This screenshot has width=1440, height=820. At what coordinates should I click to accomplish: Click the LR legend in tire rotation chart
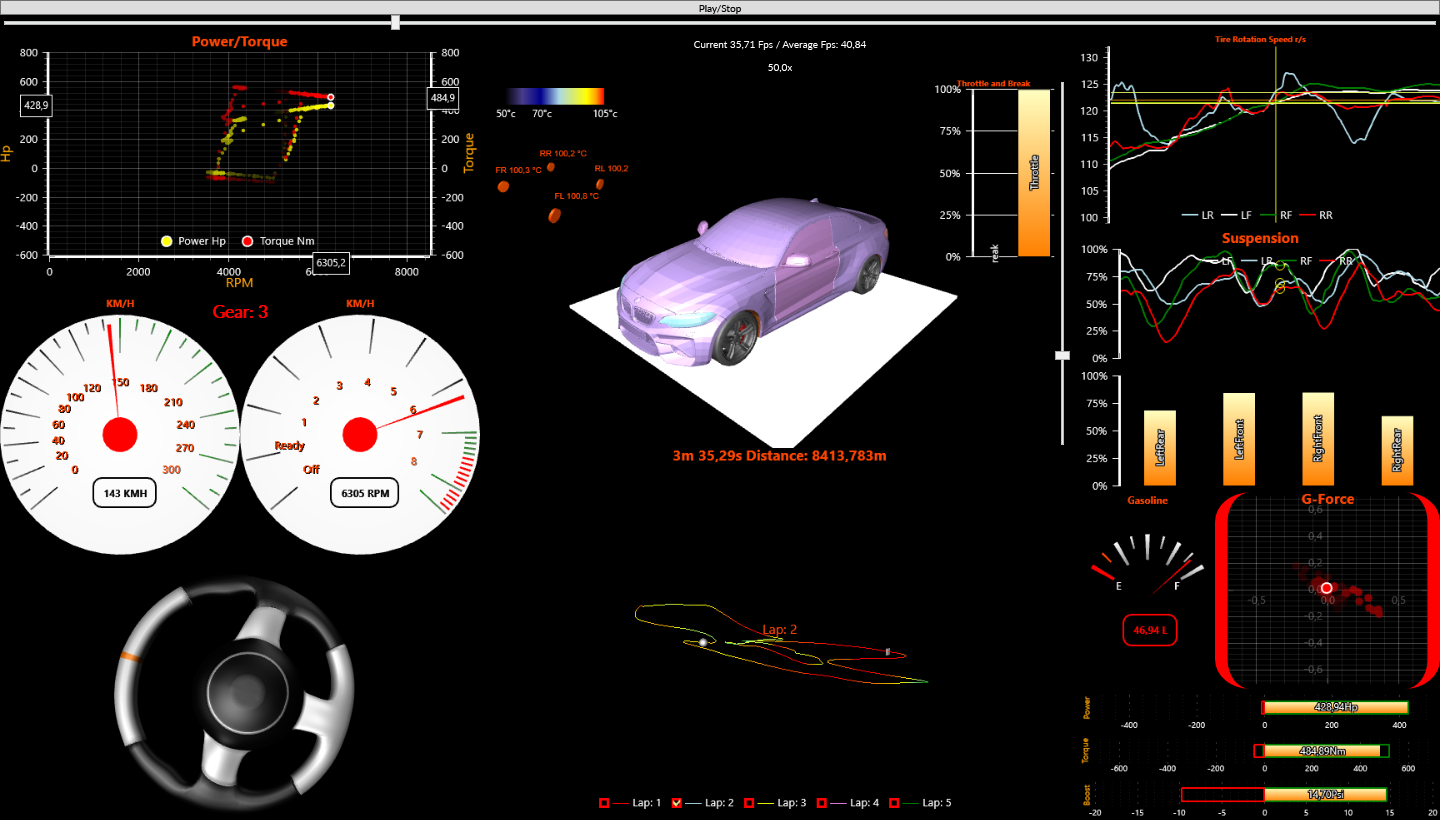click(x=1198, y=215)
